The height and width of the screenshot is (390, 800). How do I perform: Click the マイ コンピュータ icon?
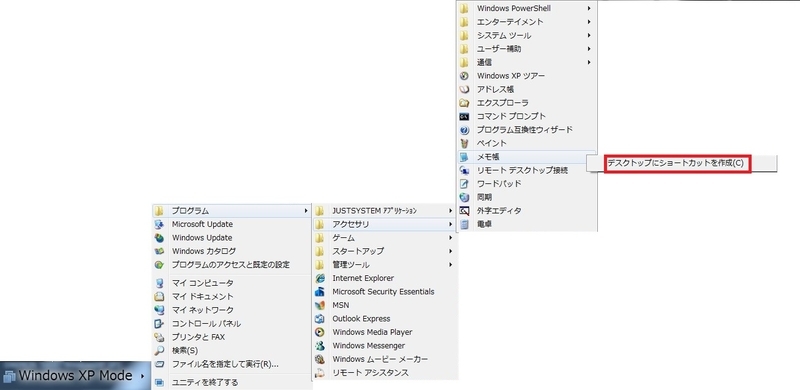point(159,283)
